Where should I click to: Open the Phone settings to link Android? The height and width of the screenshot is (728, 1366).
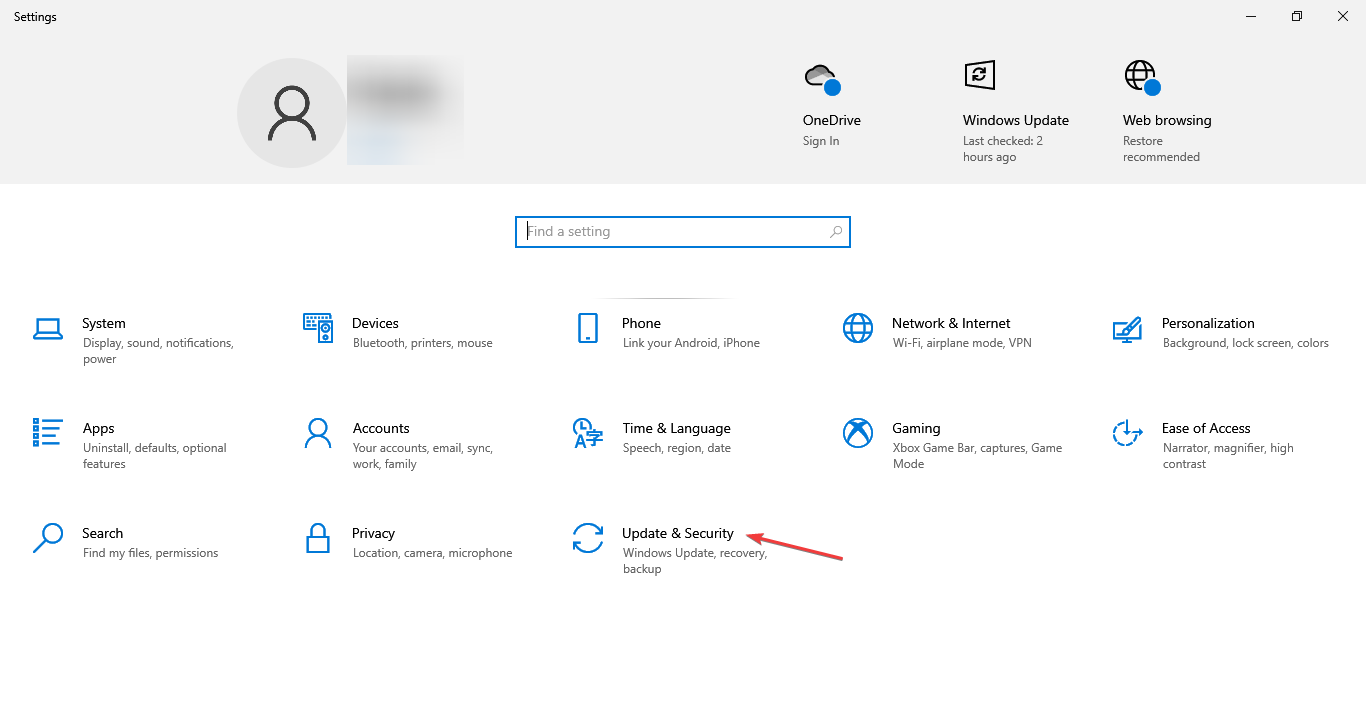coord(641,333)
